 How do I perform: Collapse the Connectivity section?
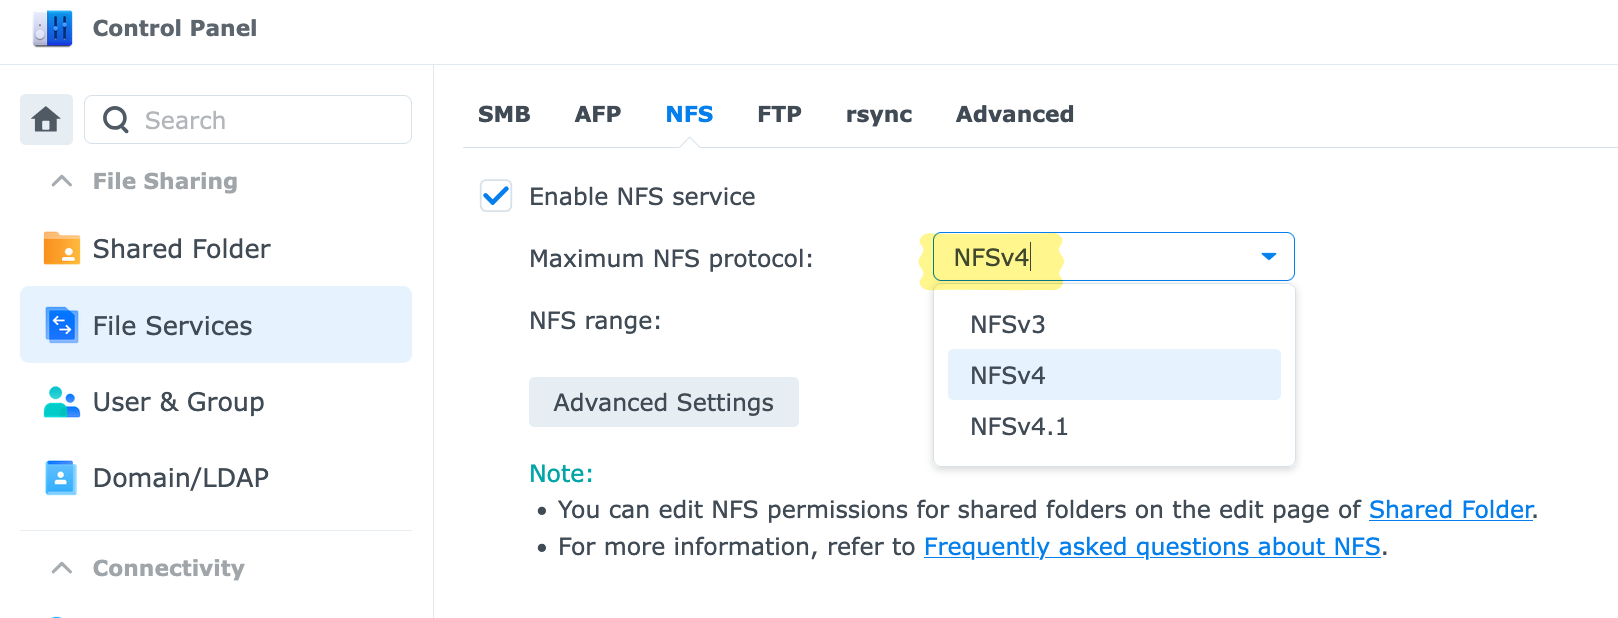[x=62, y=568]
